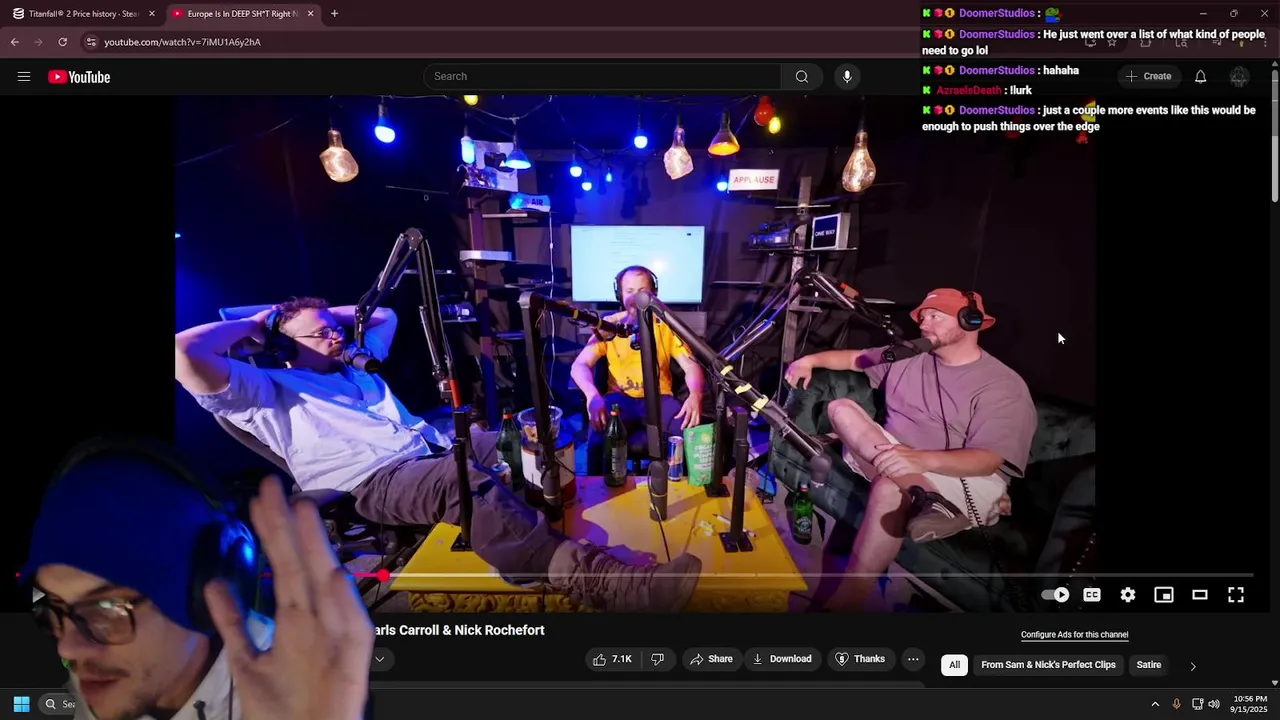1280x720 pixels.
Task: Dislike this video
Action: pos(658,659)
